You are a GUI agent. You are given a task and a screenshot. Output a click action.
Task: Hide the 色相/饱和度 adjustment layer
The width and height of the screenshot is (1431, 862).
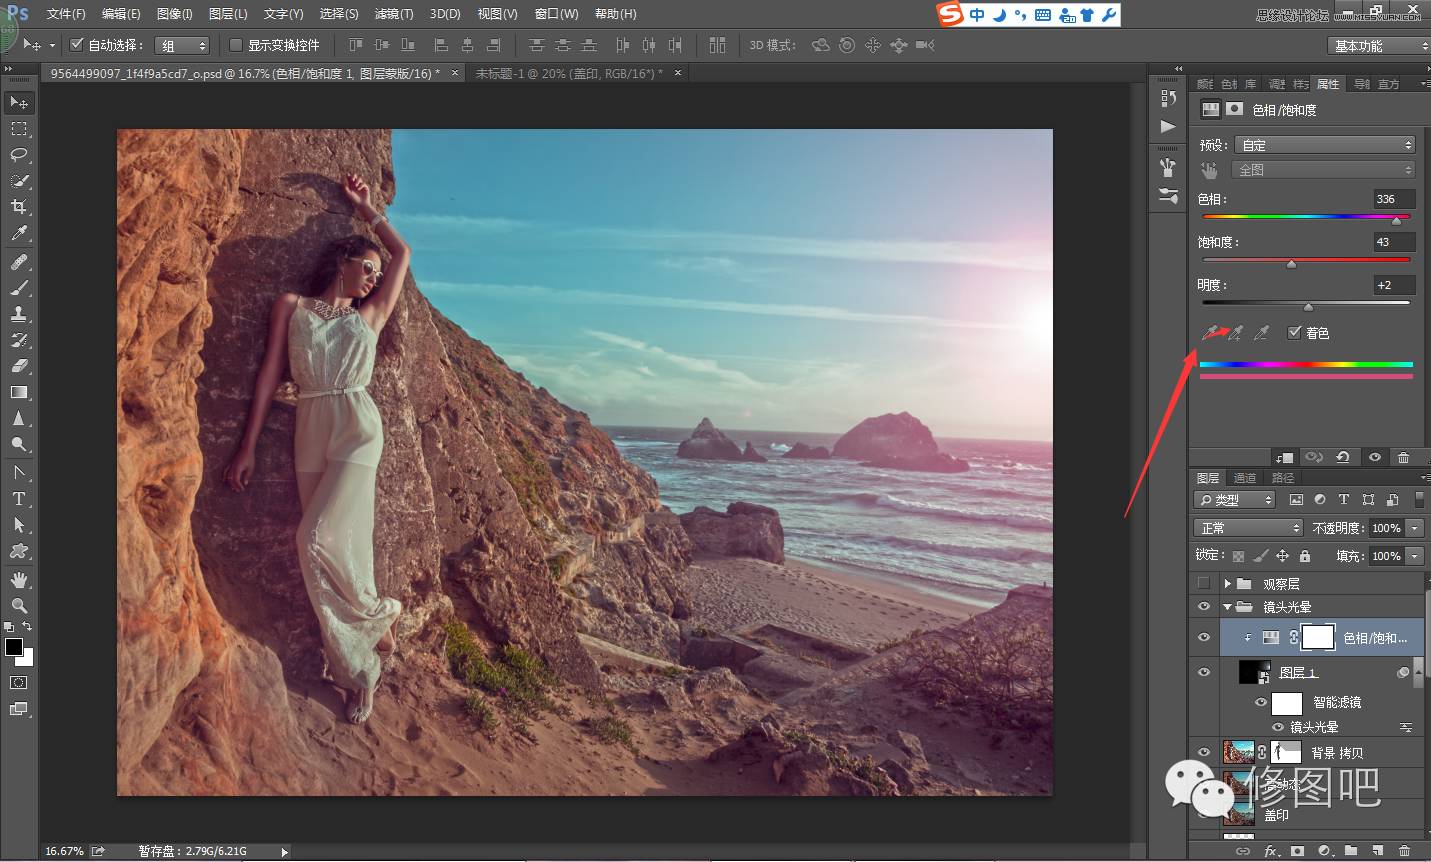tap(1203, 637)
